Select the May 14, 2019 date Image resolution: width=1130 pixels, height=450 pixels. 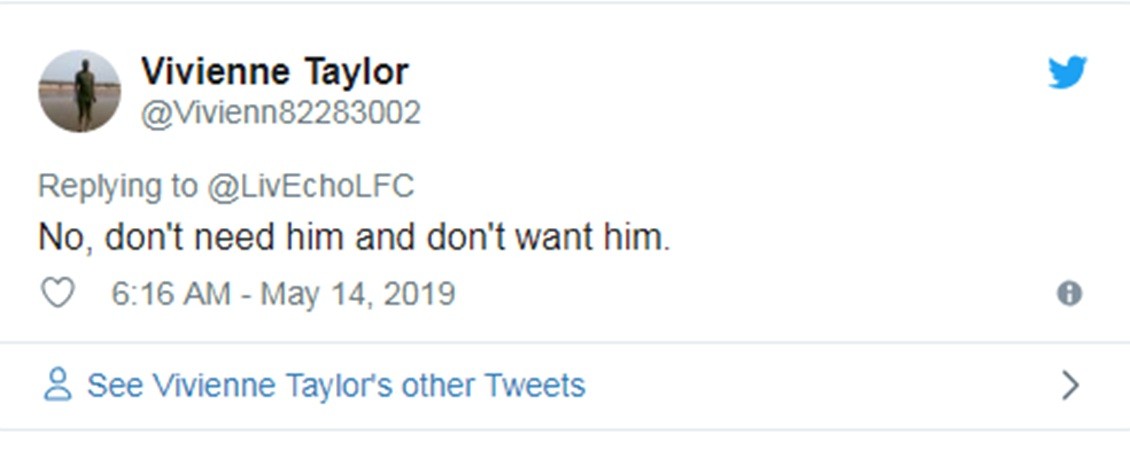click(358, 294)
